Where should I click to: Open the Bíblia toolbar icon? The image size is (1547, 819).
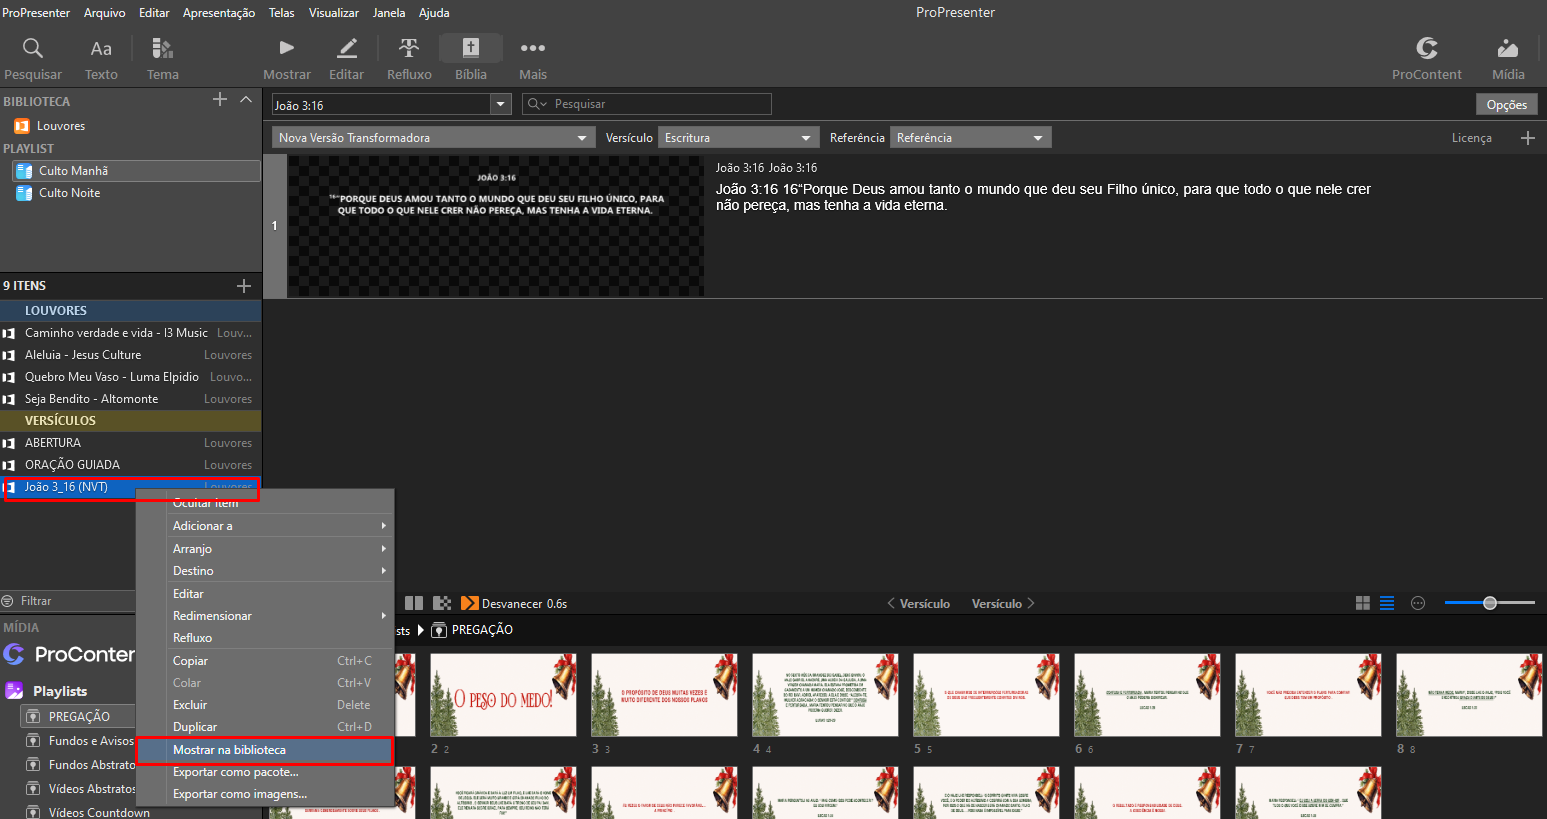click(x=471, y=48)
